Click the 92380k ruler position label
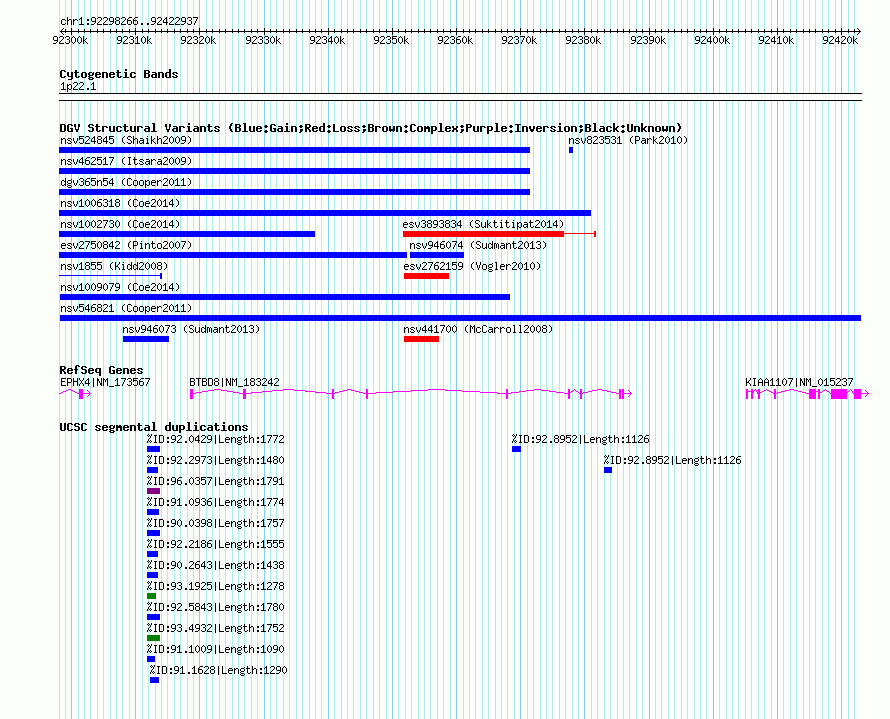Viewport: 890px width, 719px height. click(583, 40)
